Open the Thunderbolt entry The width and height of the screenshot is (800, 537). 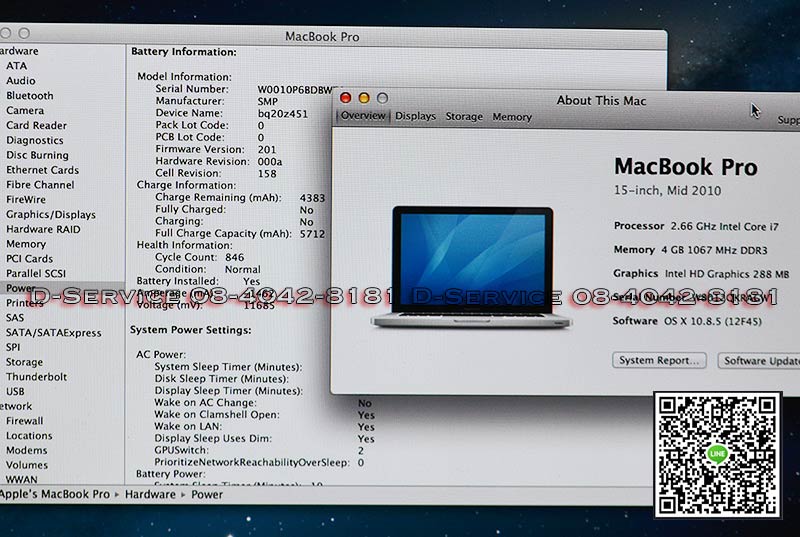[x=37, y=377]
